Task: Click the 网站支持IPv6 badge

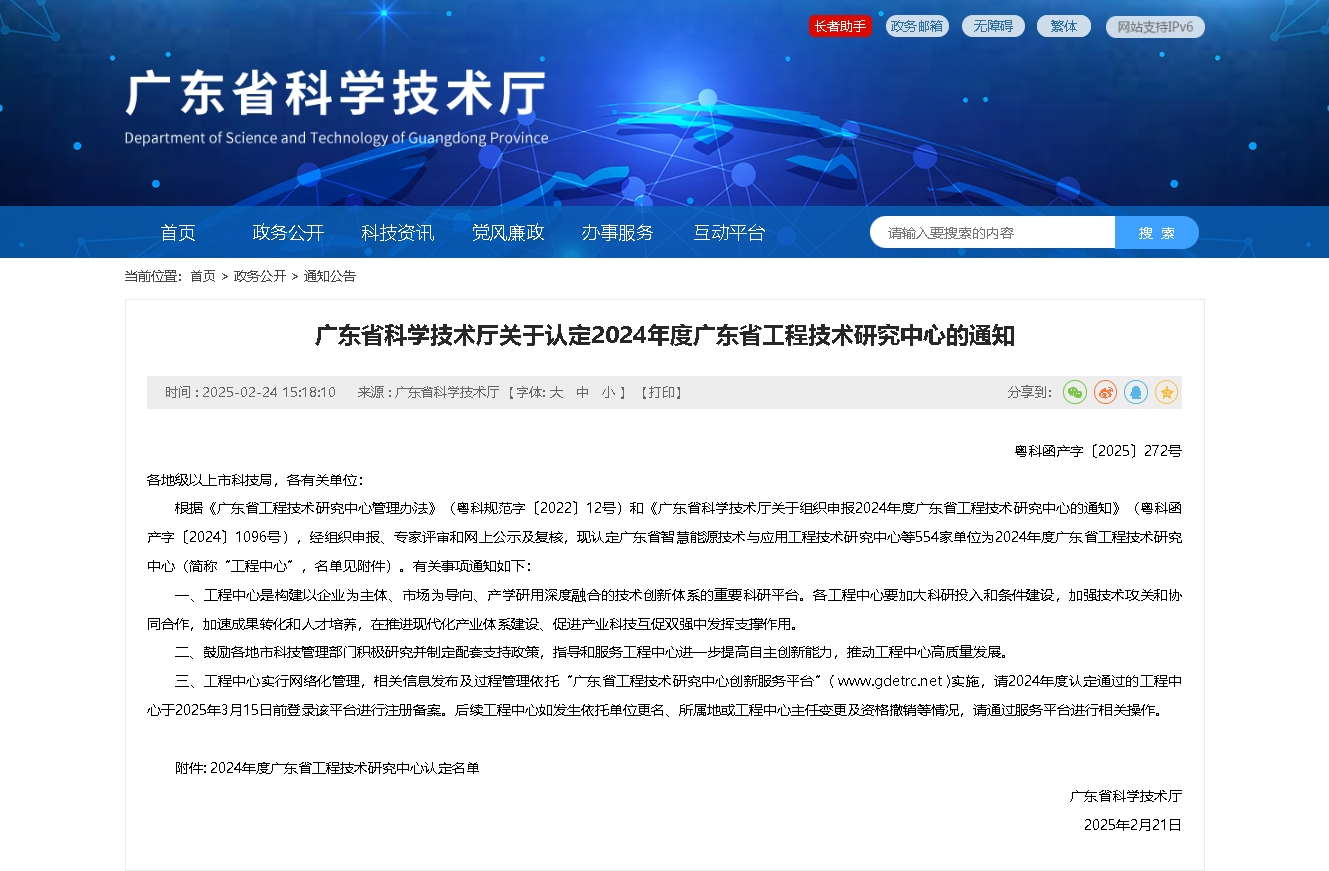Action: point(1155,26)
